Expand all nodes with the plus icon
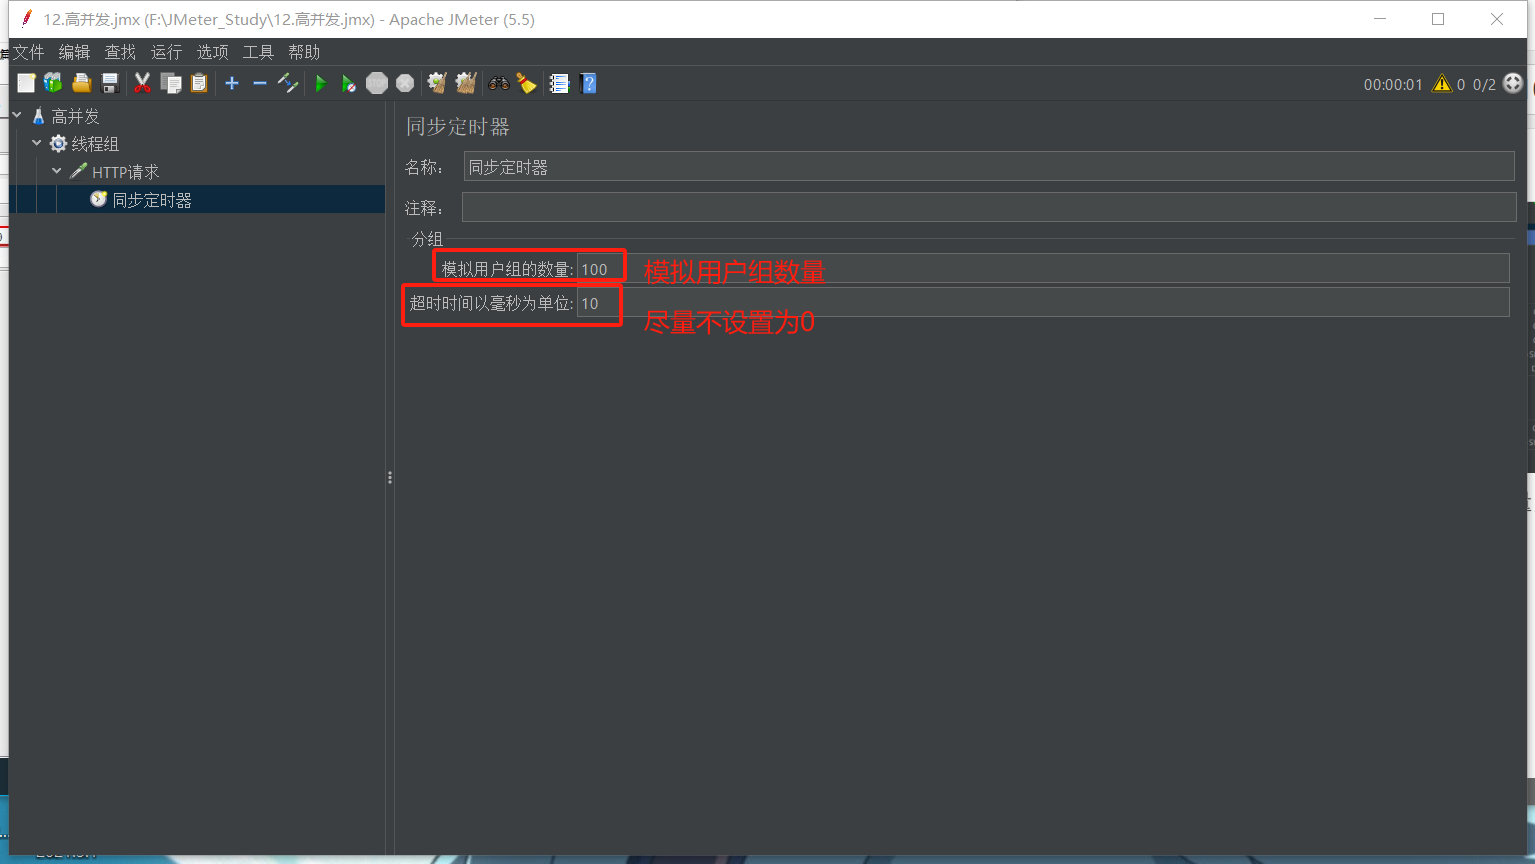Viewport: 1535px width, 864px height. coord(232,84)
